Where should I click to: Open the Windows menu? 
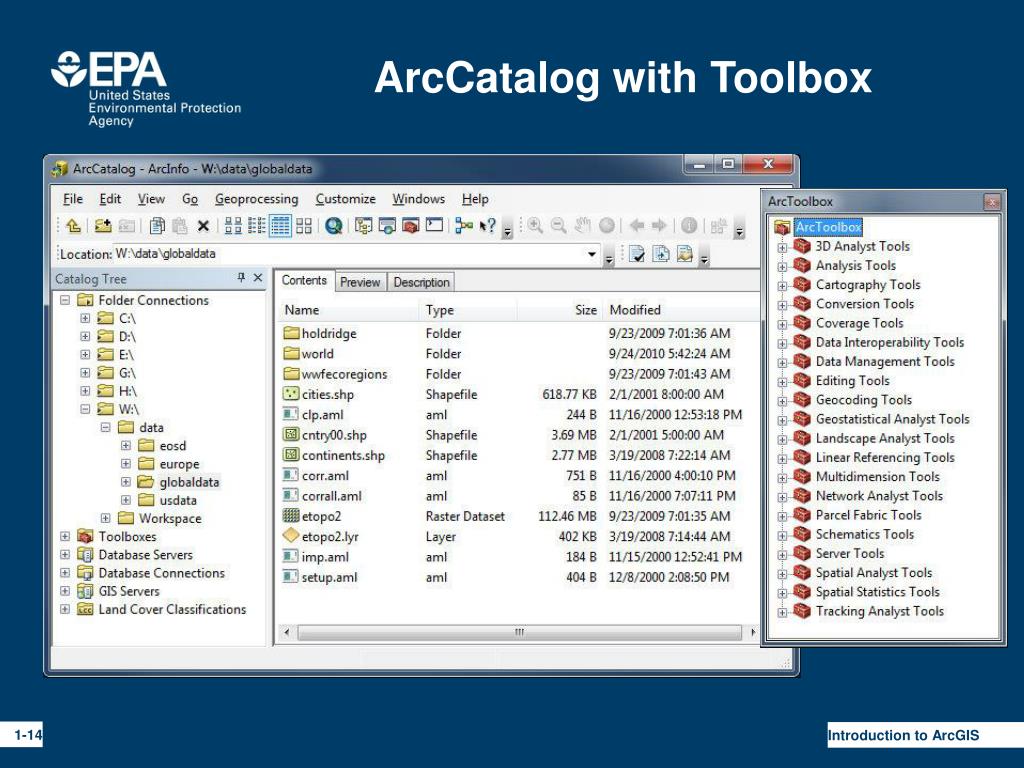pos(419,199)
